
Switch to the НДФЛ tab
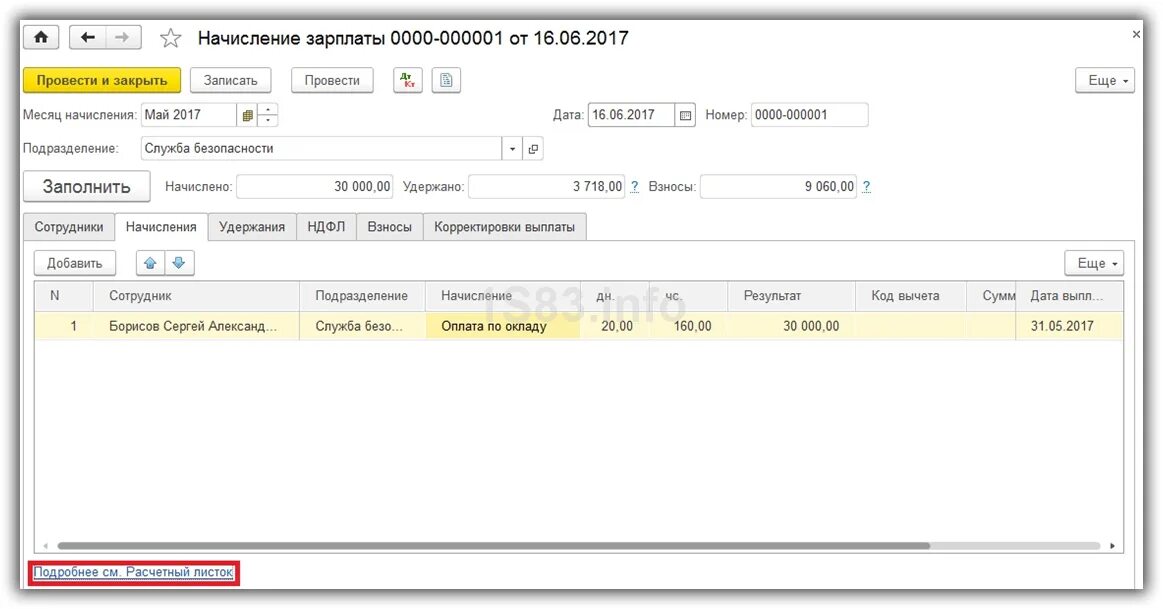(326, 227)
